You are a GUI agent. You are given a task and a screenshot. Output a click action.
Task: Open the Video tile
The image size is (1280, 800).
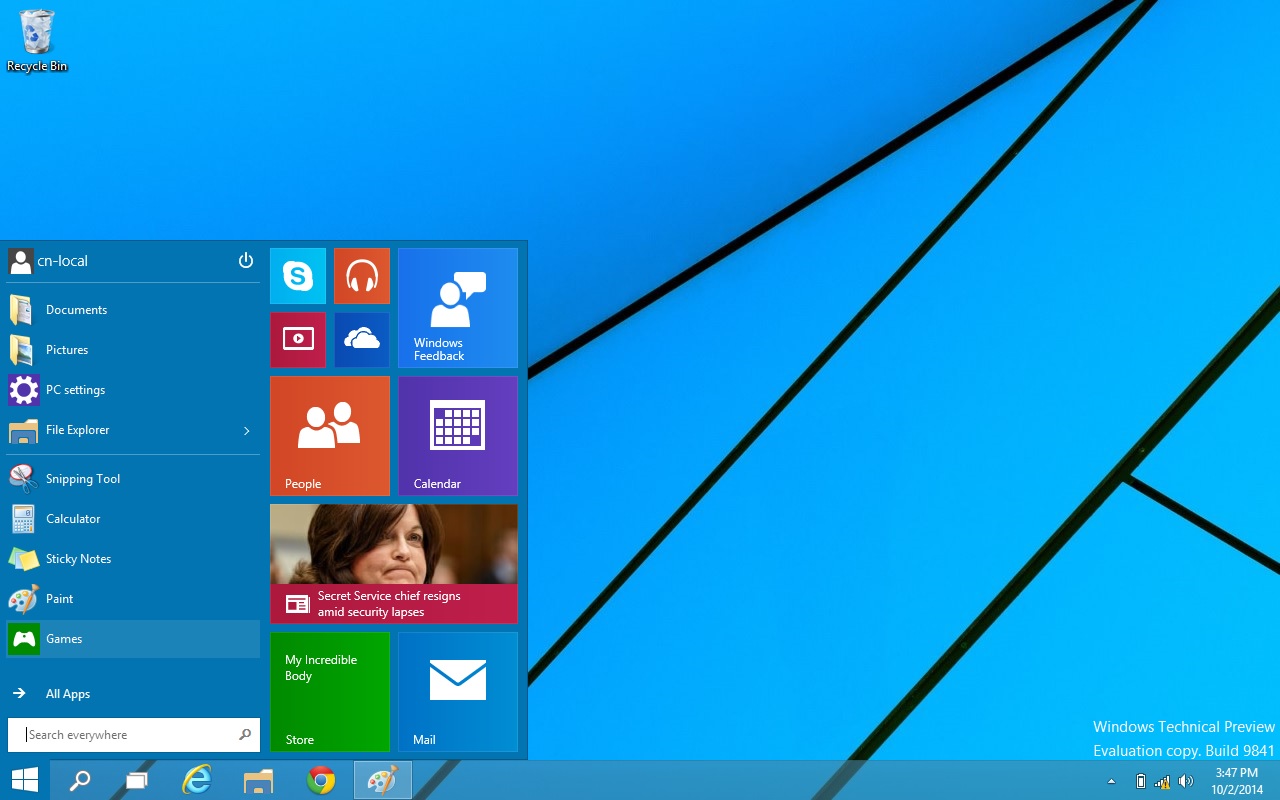click(298, 340)
